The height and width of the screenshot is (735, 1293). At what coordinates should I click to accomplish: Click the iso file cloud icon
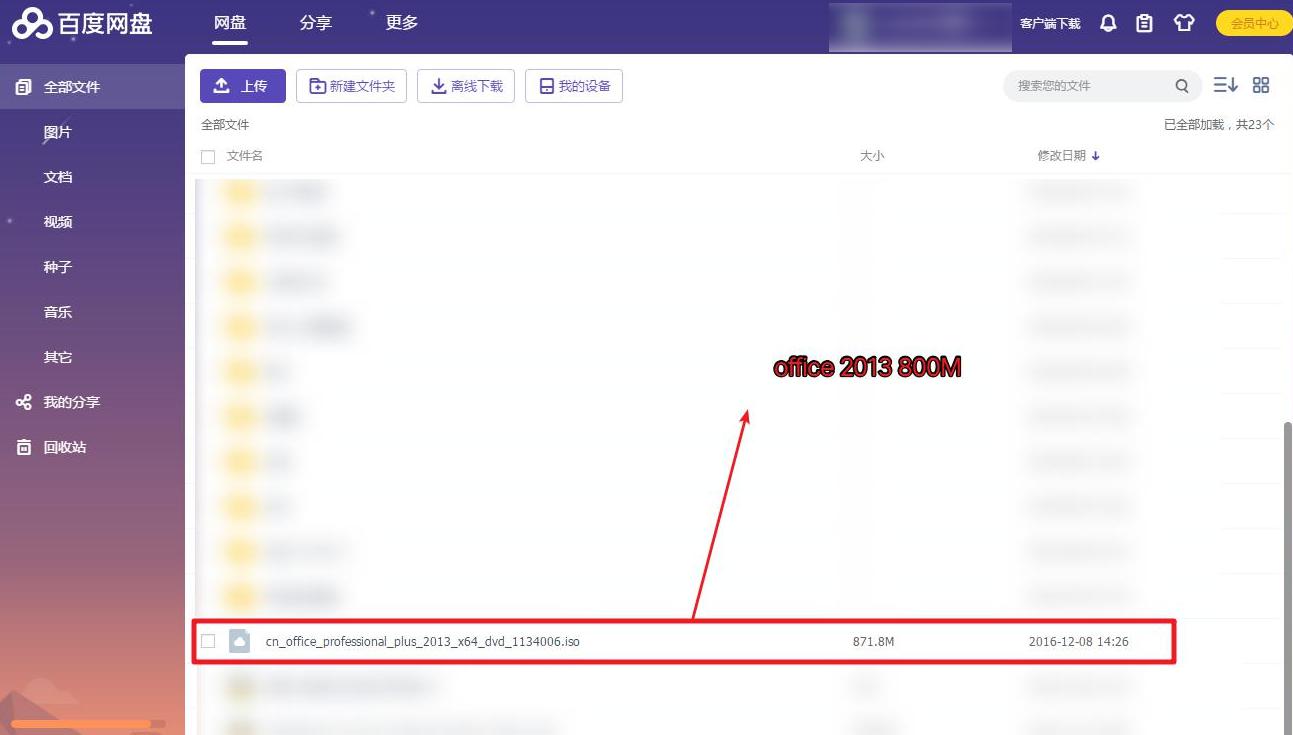(239, 641)
